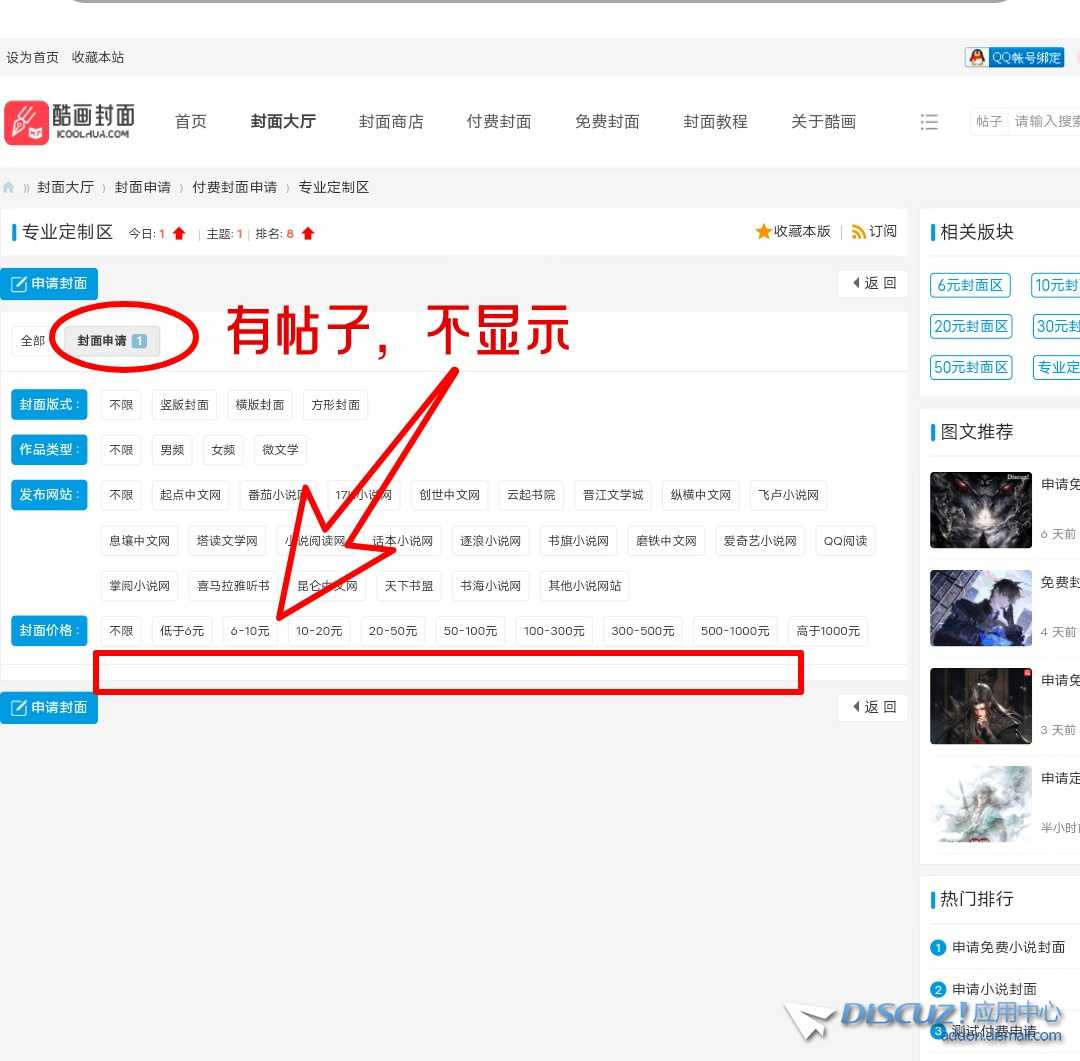Select the 20-50元 price filter
The image size is (1080, 1061).
[x=393, y=631]
